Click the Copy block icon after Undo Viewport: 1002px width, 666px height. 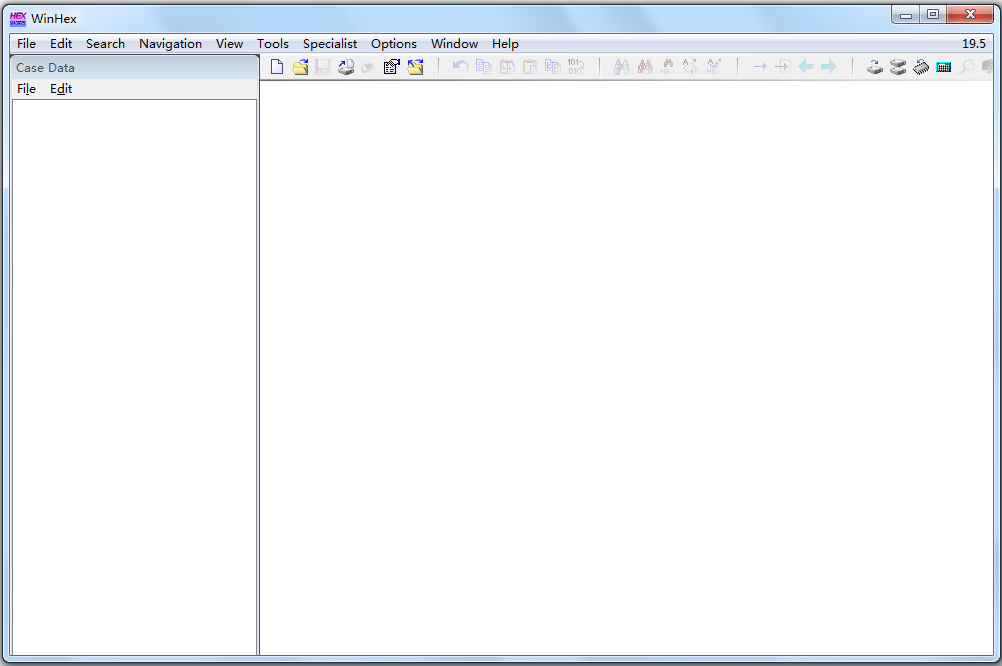[x=484, y=66]
